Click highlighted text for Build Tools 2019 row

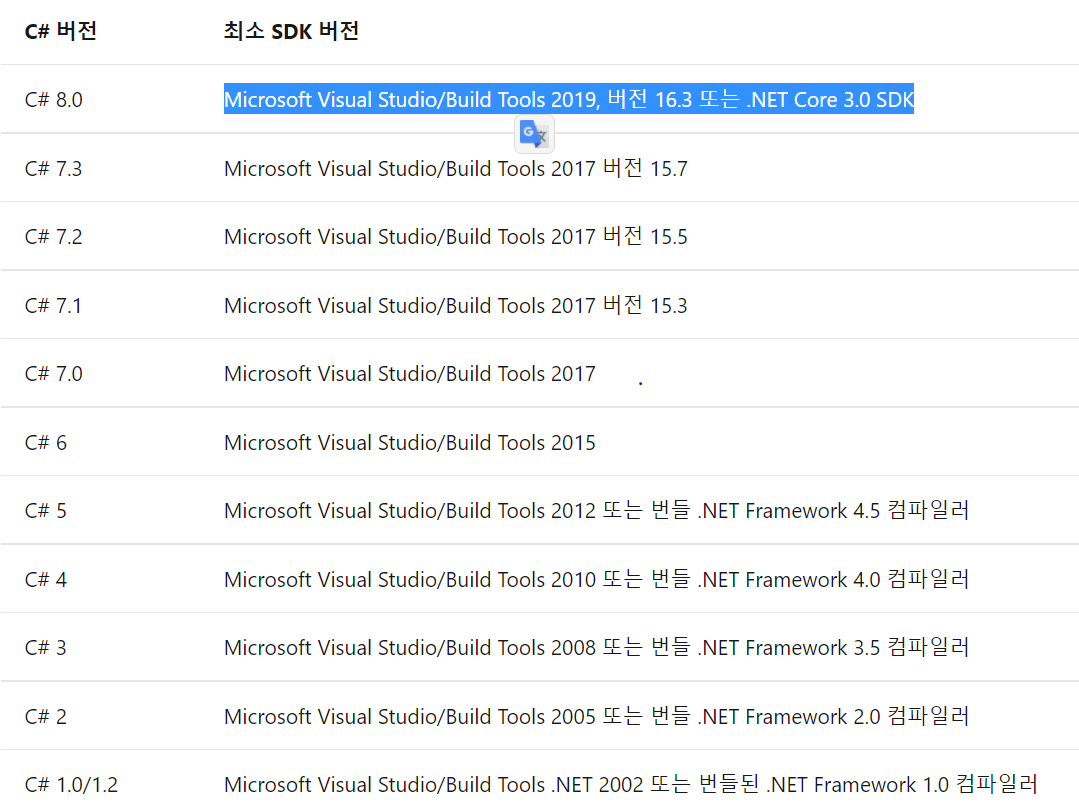coord(568,99)
